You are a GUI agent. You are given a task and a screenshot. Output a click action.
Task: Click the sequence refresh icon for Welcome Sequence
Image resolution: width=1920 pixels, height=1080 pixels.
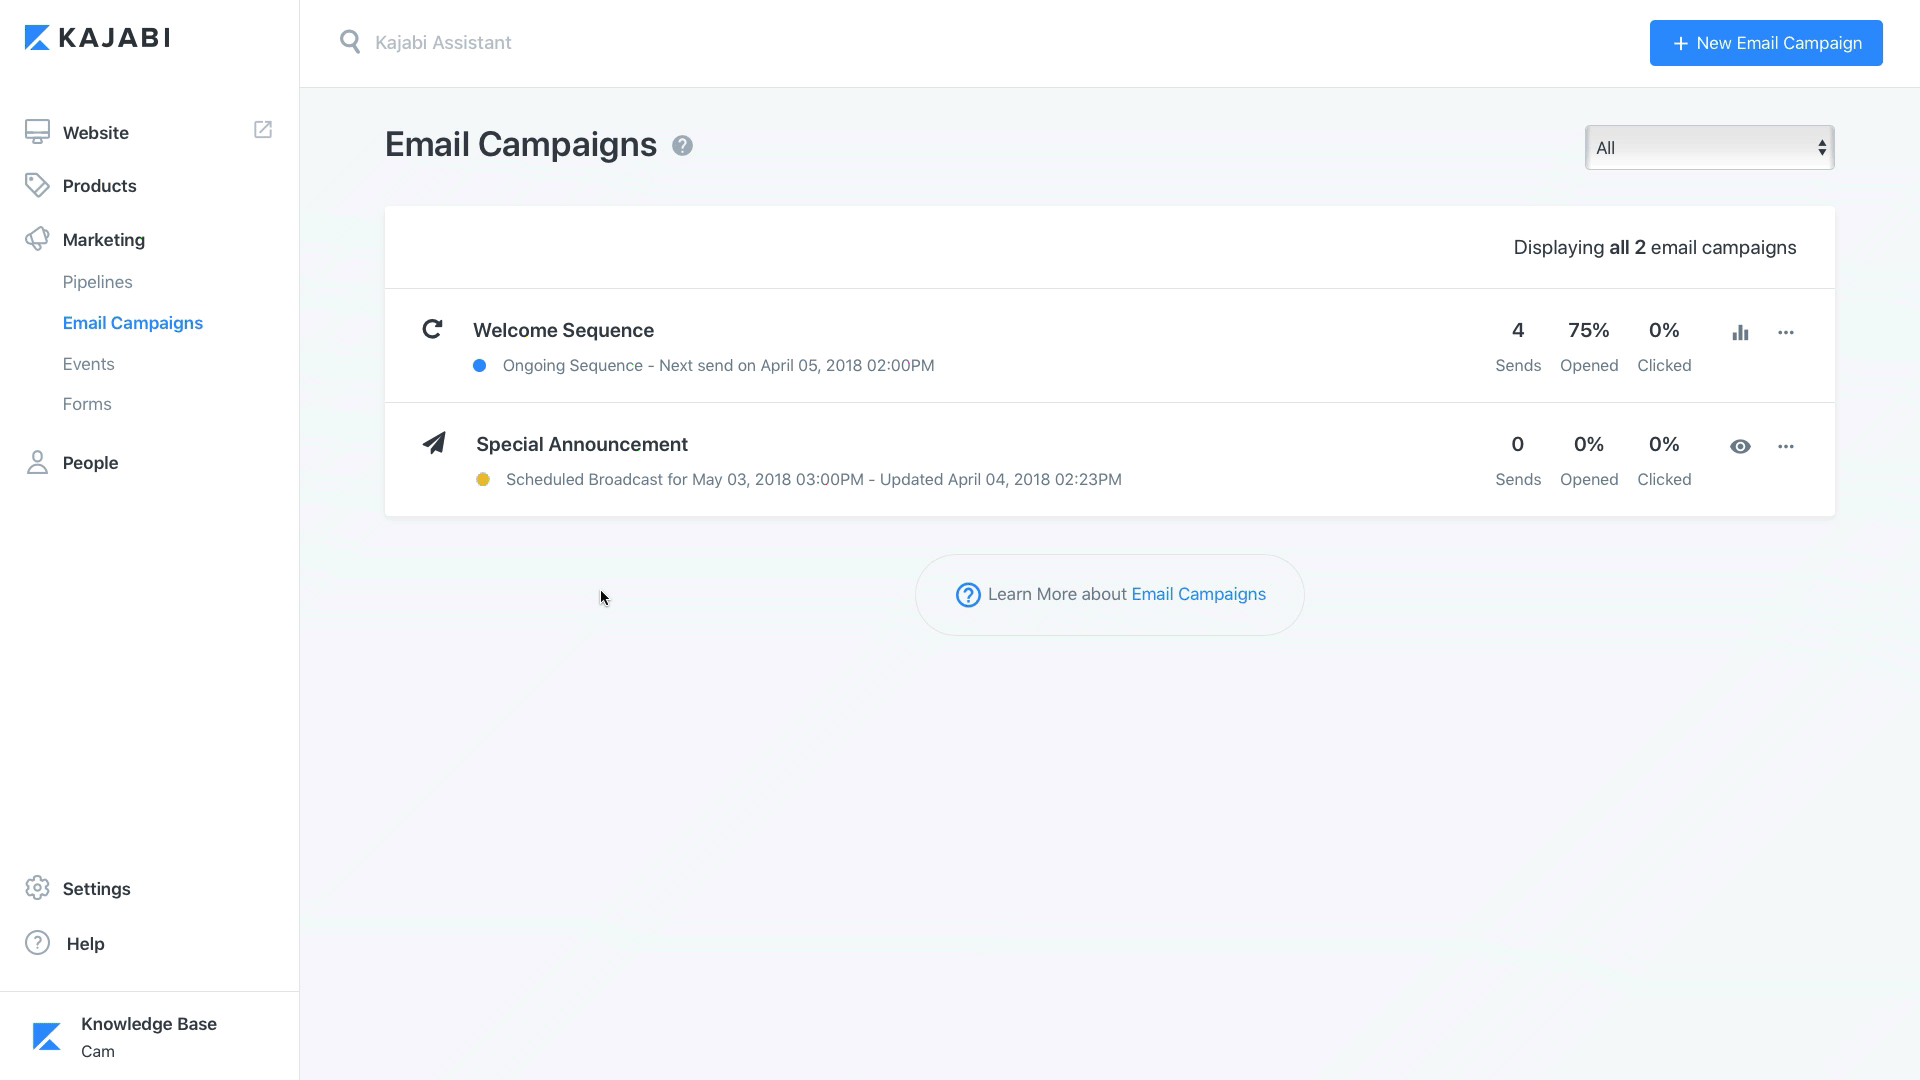coord(432,329)
